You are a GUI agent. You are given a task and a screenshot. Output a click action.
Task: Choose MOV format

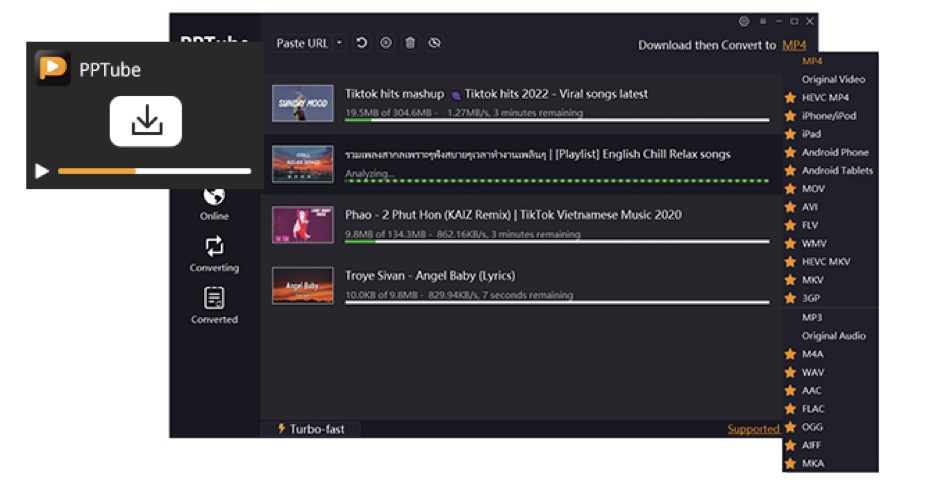[x=813, y=189]
